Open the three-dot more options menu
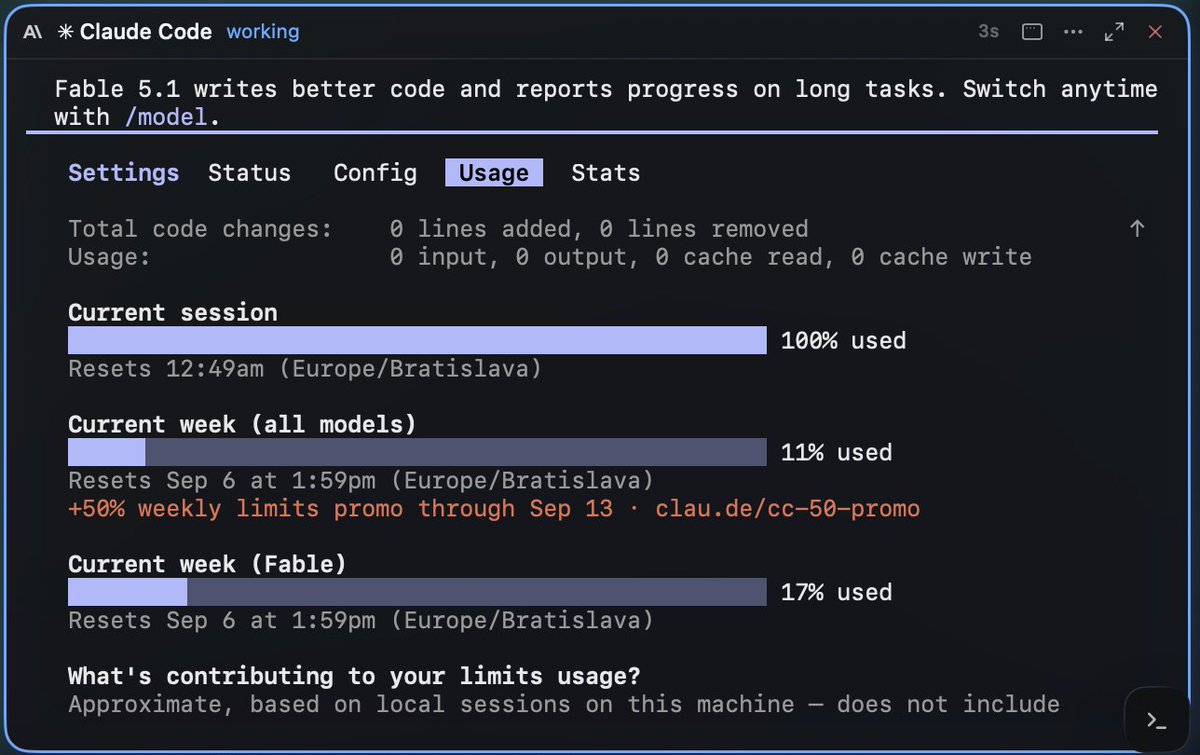Image resolution: width=1200 pixels, height=755 pixels. click(x=1073, y=32)
